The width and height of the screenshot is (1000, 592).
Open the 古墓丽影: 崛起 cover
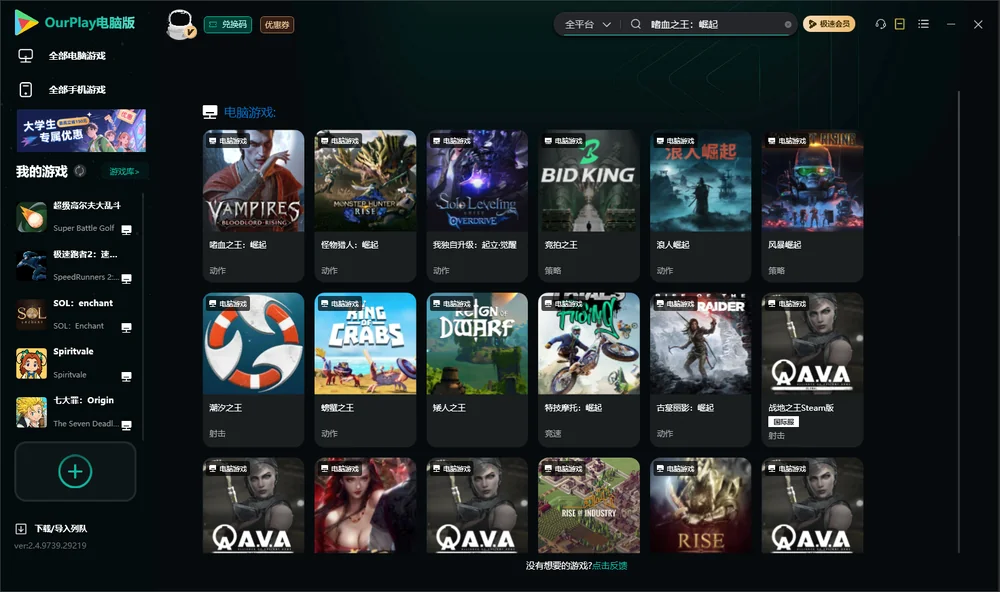point(701,344)
